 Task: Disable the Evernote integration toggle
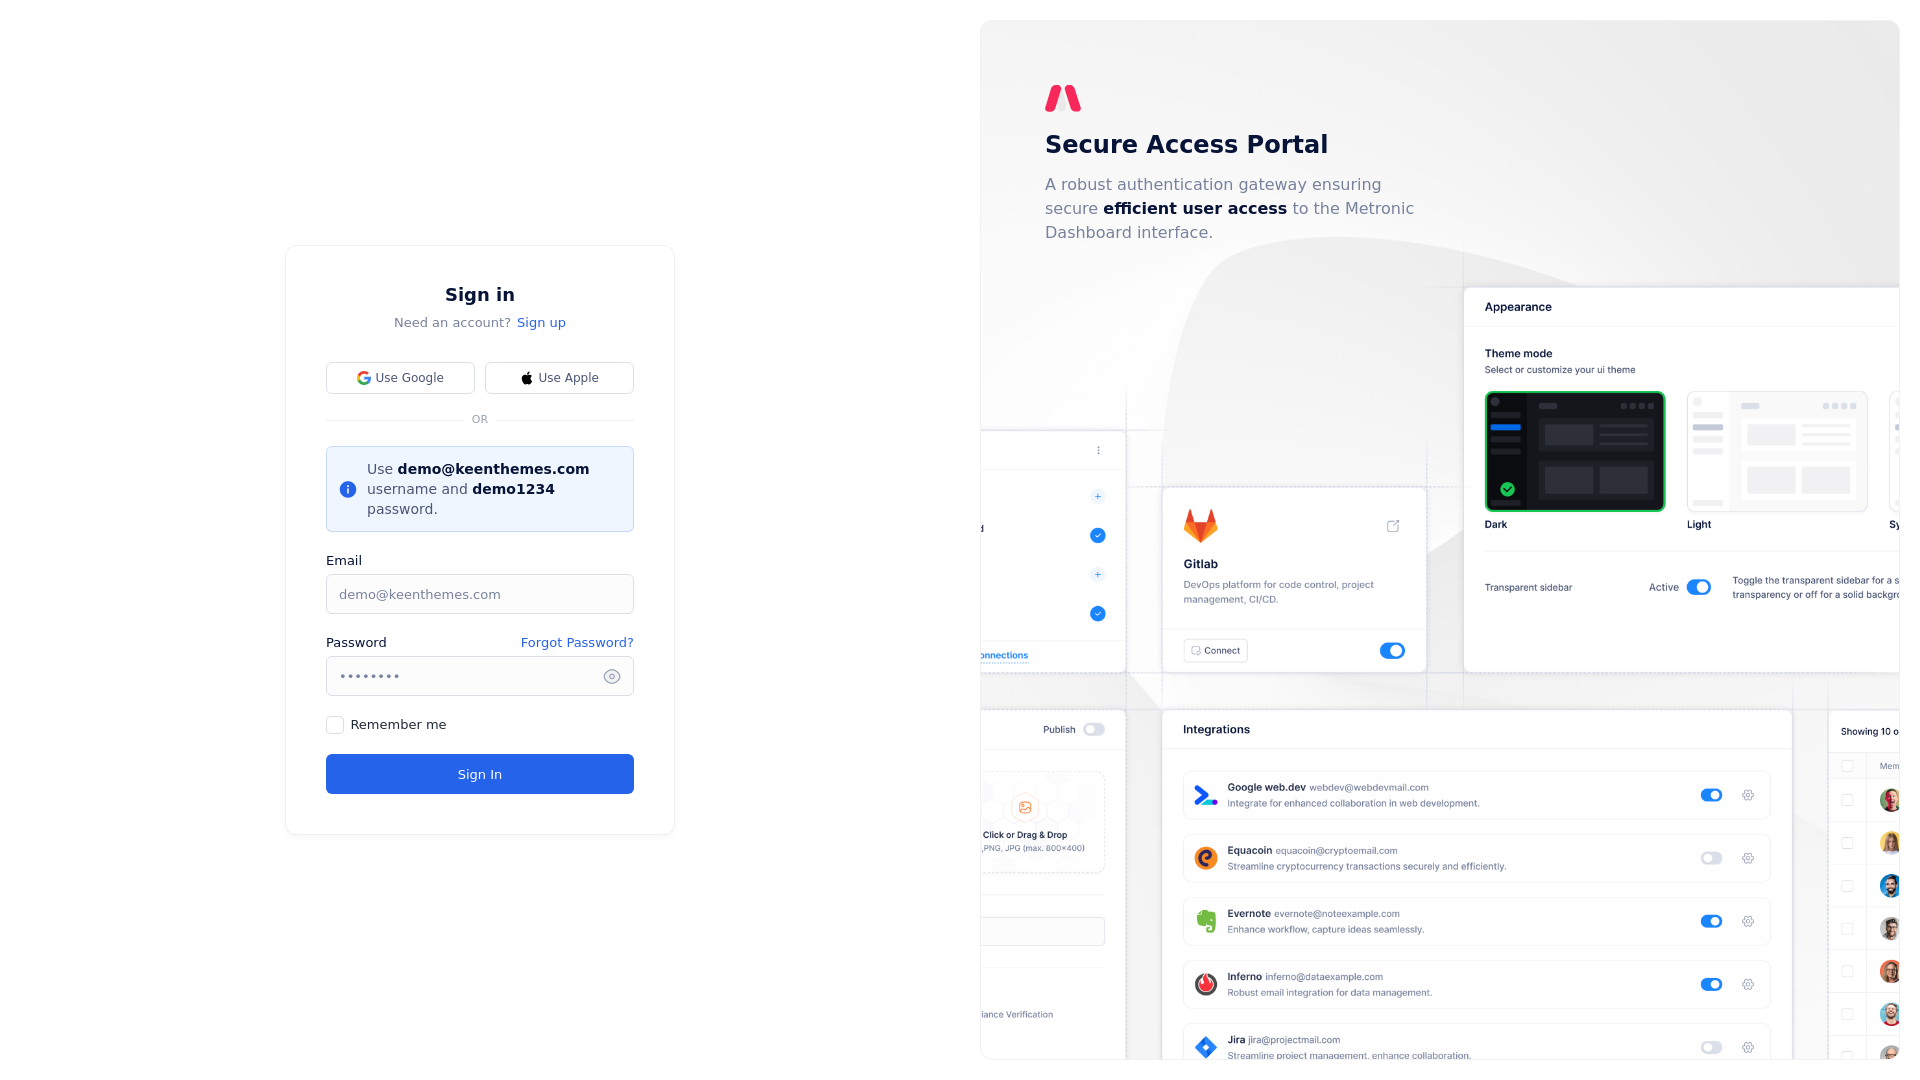click(1711, 921)
